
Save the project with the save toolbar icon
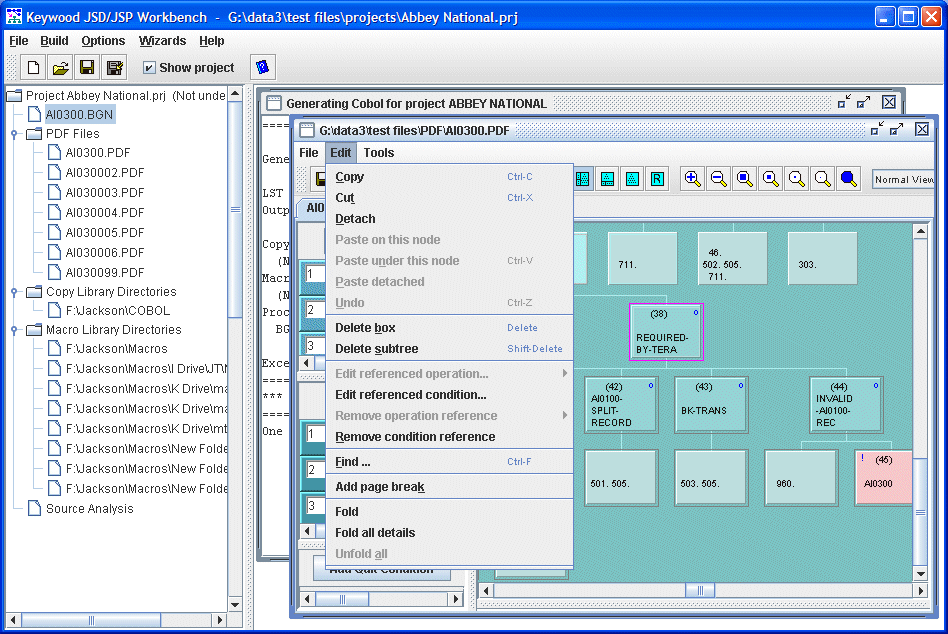(x=86, y=66)
